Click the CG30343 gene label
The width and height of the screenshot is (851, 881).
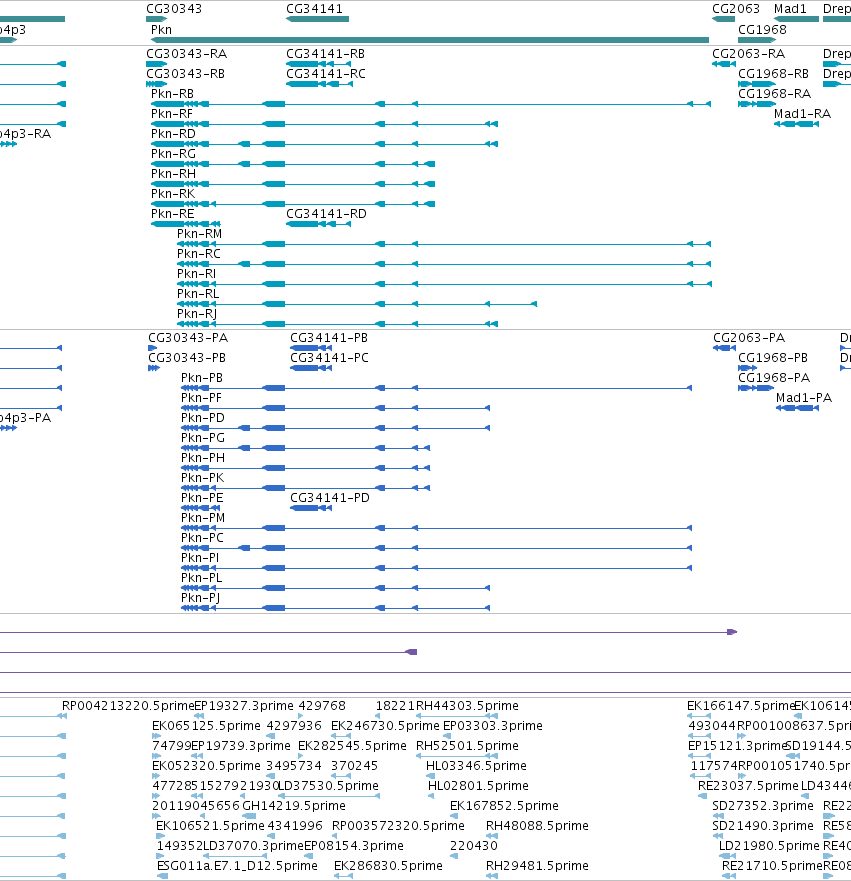click(x=174, y=8)
